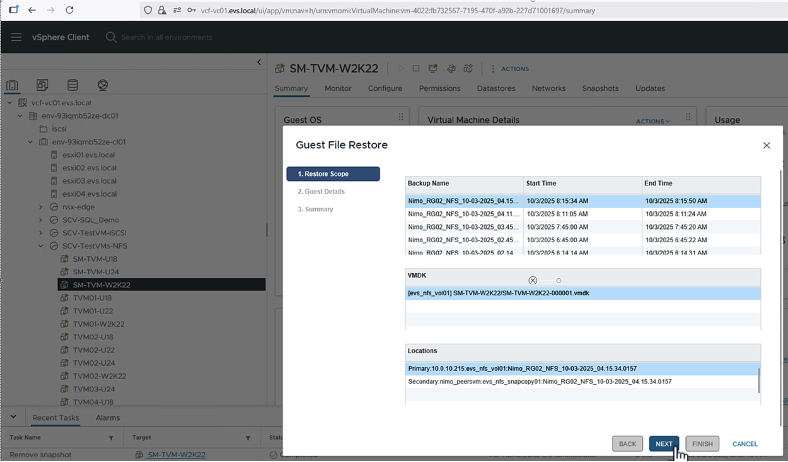Expand the SCV-TestVM-iSCSI resource pool
Viewport: 788px width, 462px height.
(41, 233)
